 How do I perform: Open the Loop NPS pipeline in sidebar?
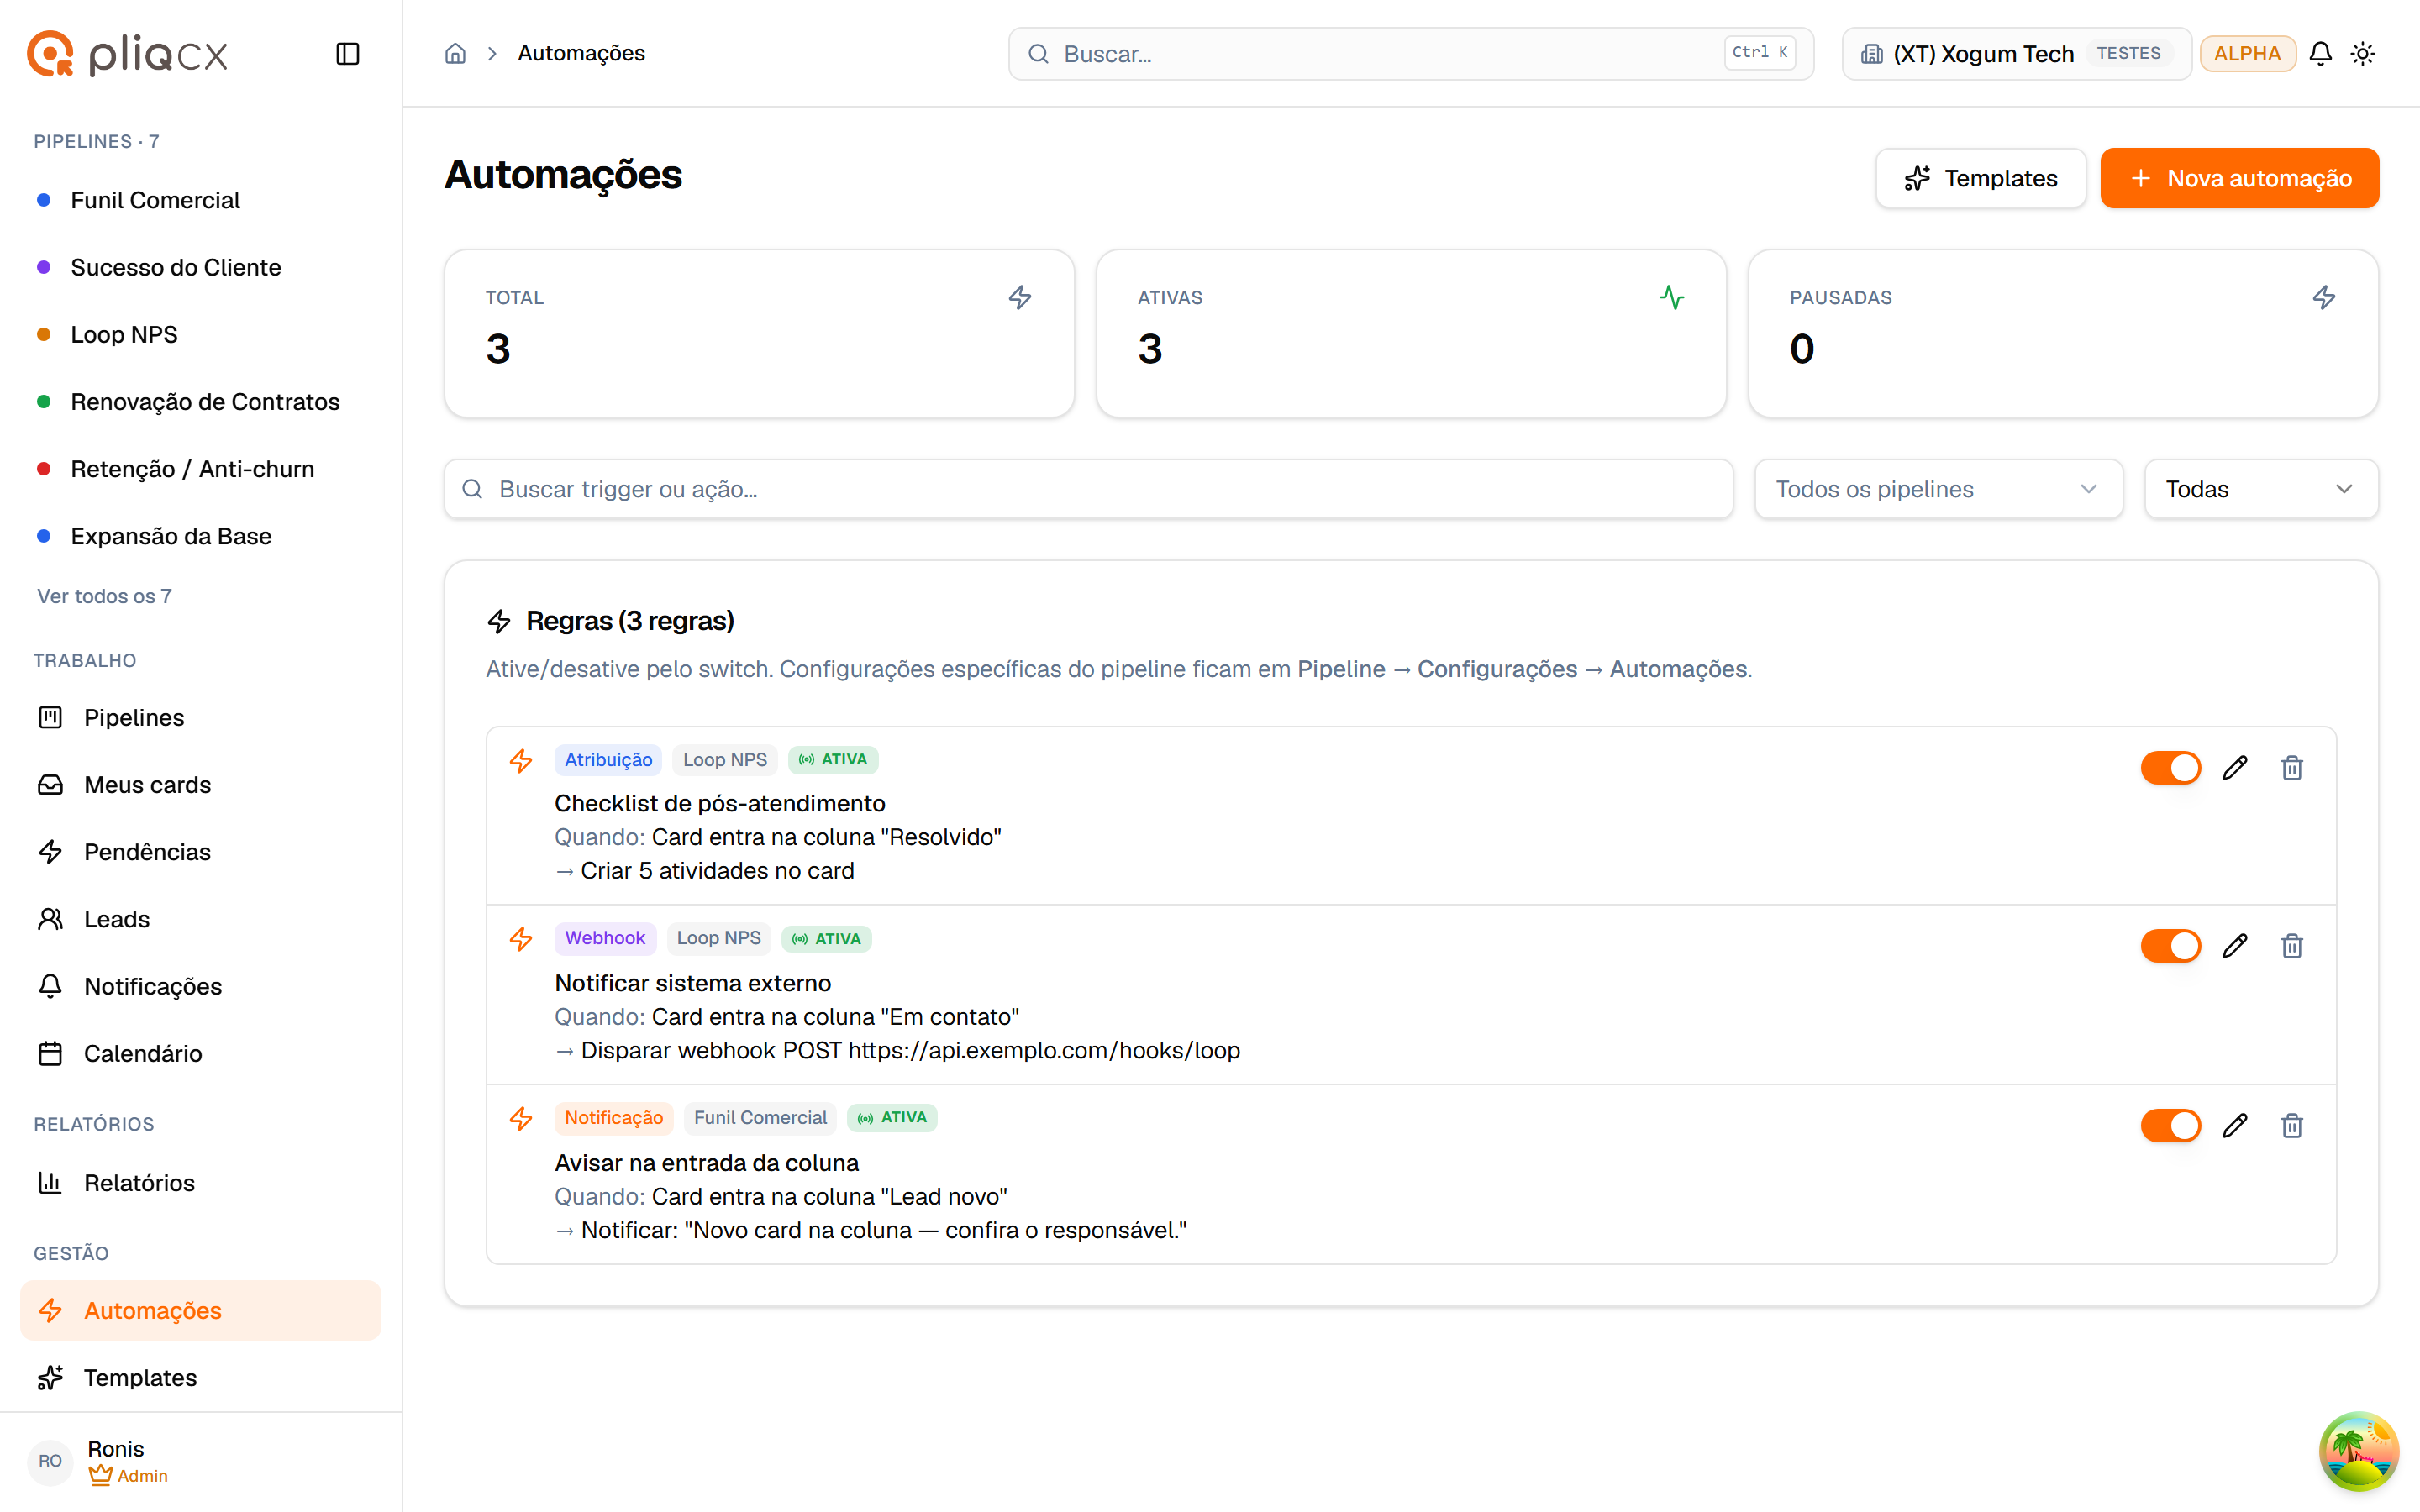click(x=200, y=334)
